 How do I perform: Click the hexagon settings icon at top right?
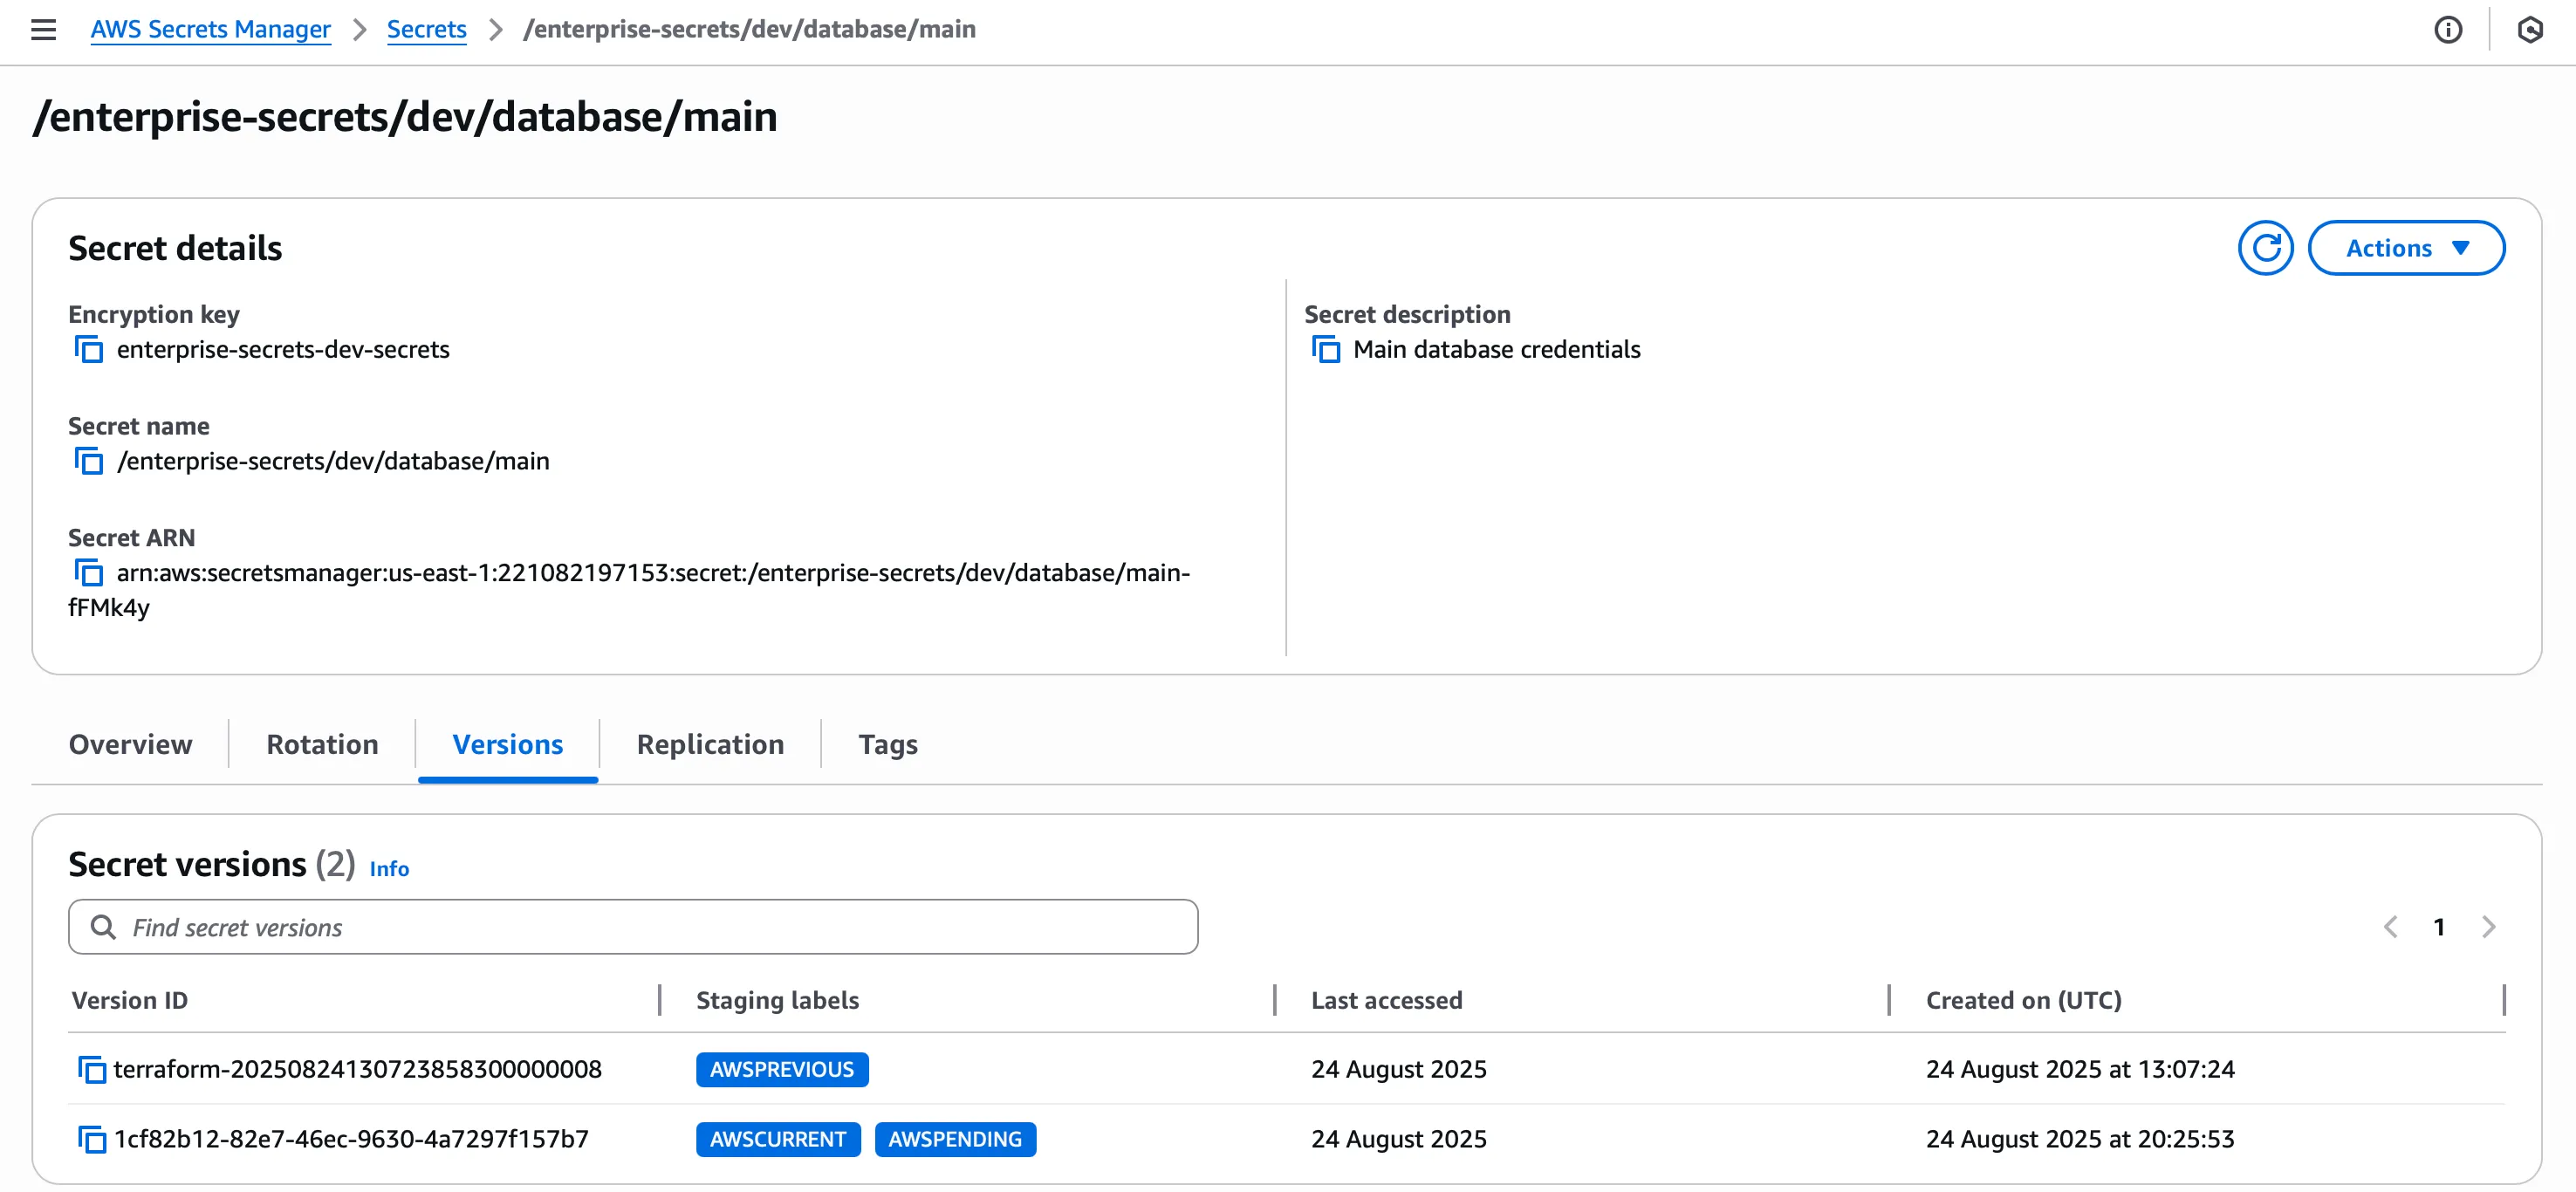pyautogui.click(x=2529, y=30)
